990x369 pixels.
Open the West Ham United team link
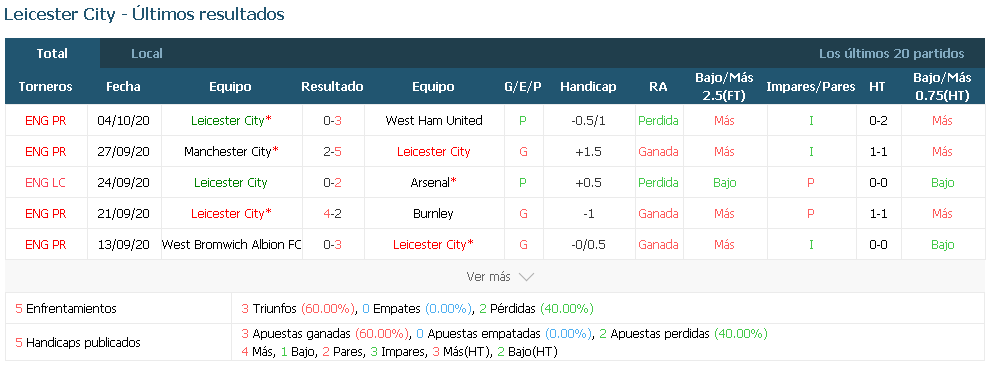(434, 121)
